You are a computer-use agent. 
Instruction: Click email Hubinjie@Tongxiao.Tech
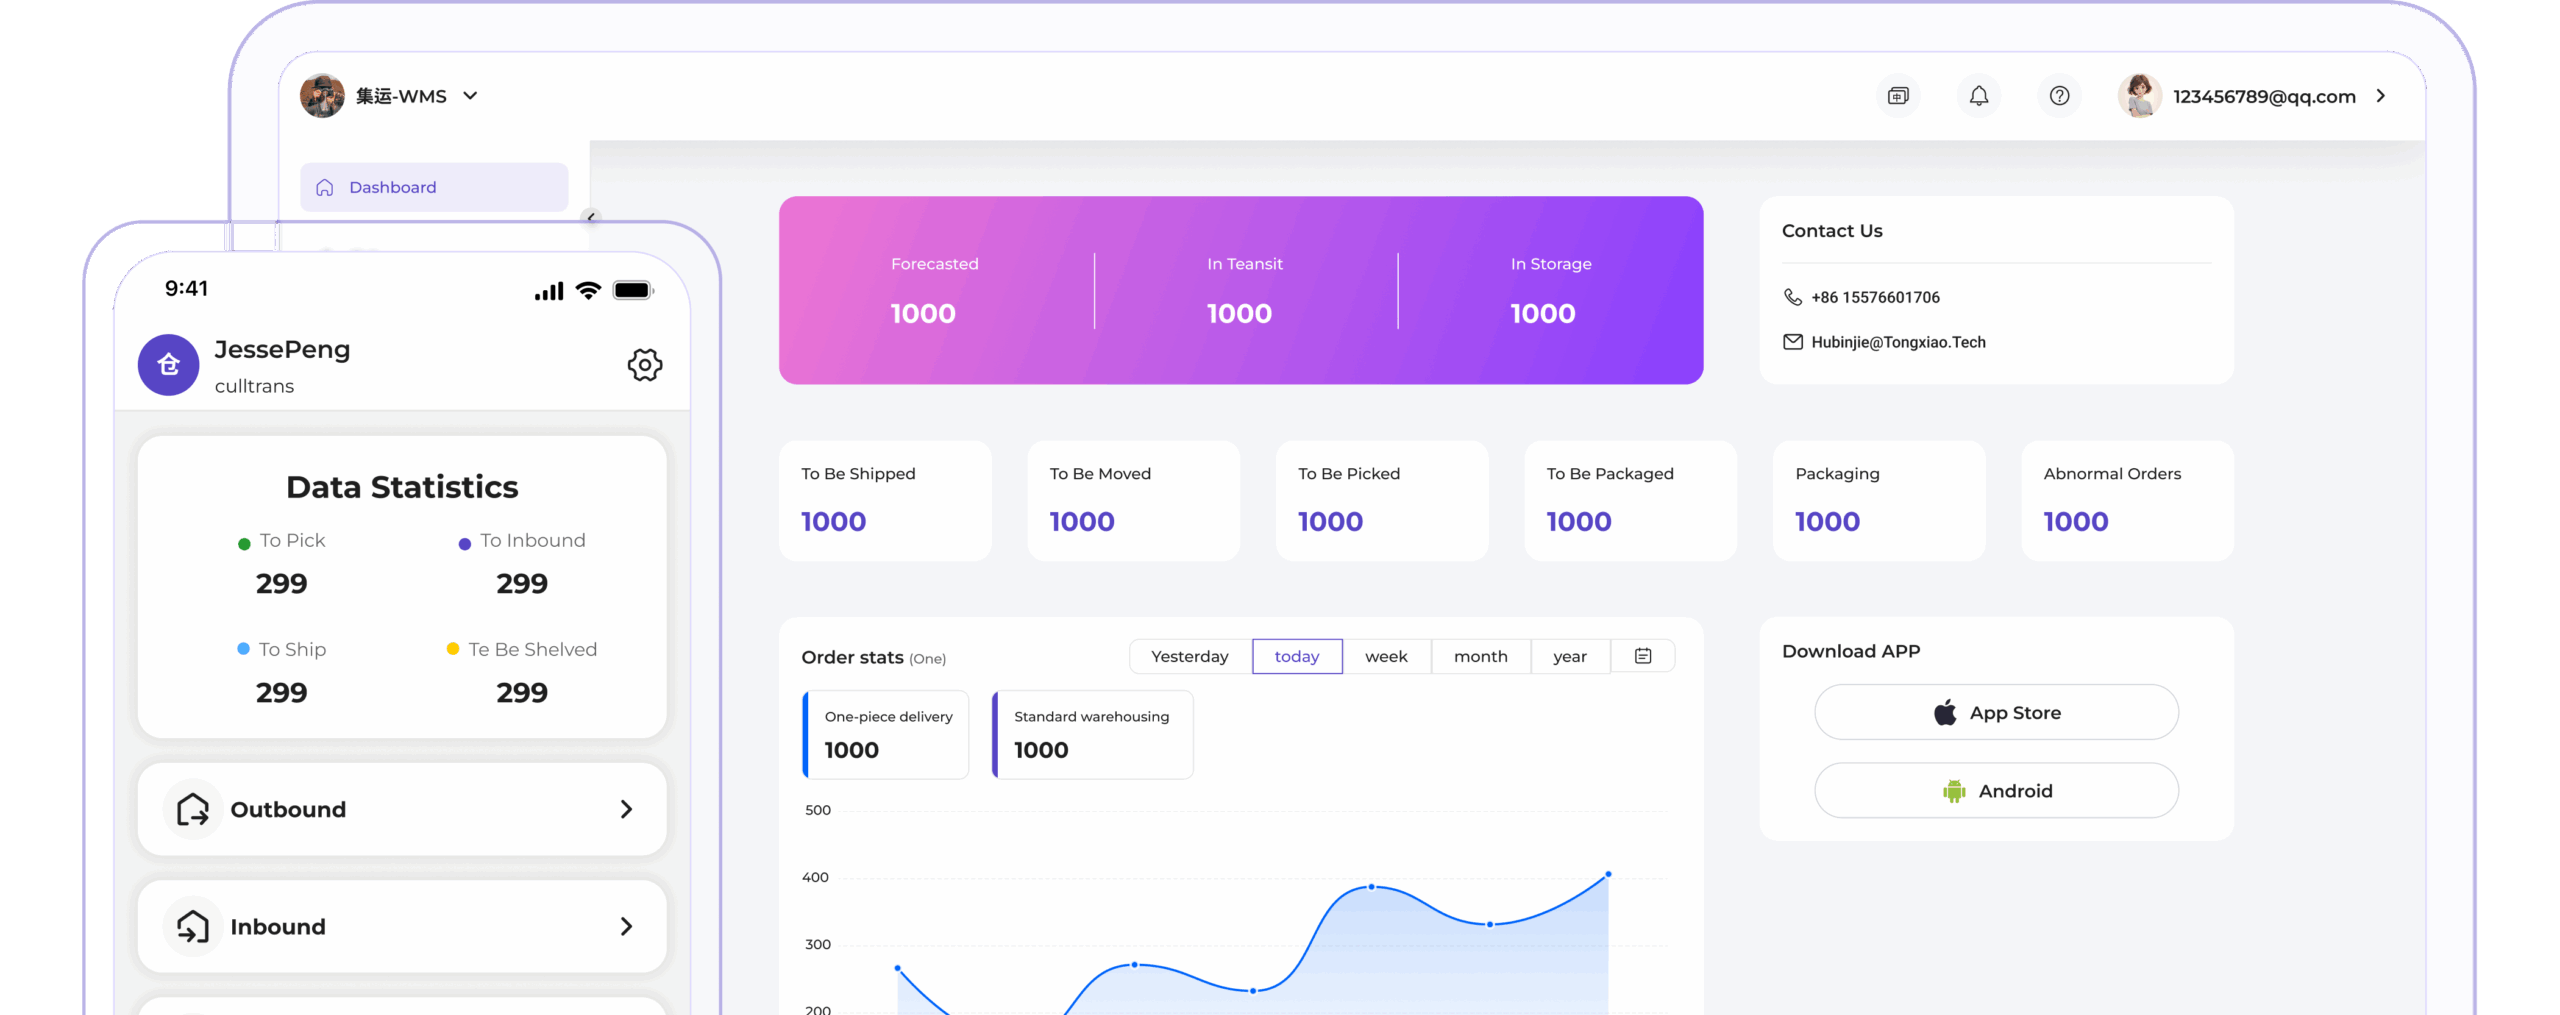[1898, 342]
